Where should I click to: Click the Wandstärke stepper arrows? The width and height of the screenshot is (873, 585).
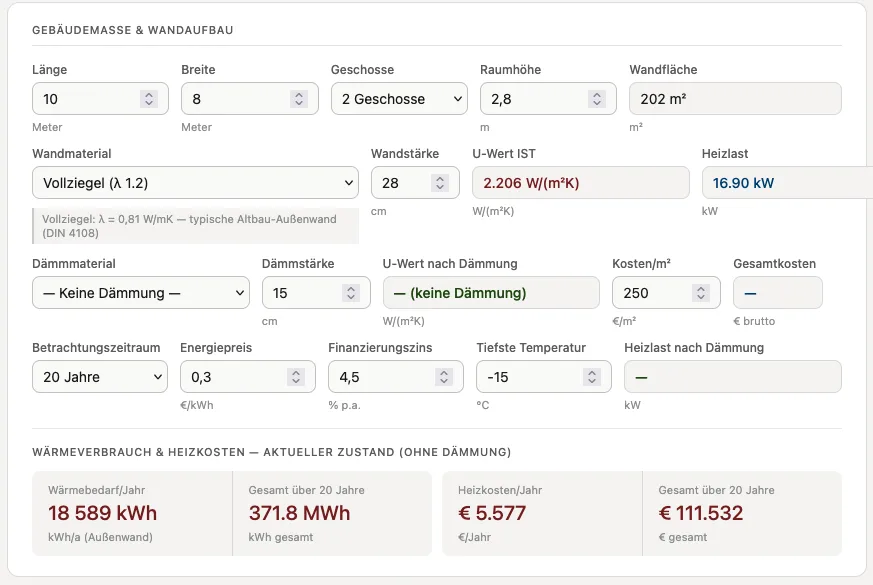[439, 183]
